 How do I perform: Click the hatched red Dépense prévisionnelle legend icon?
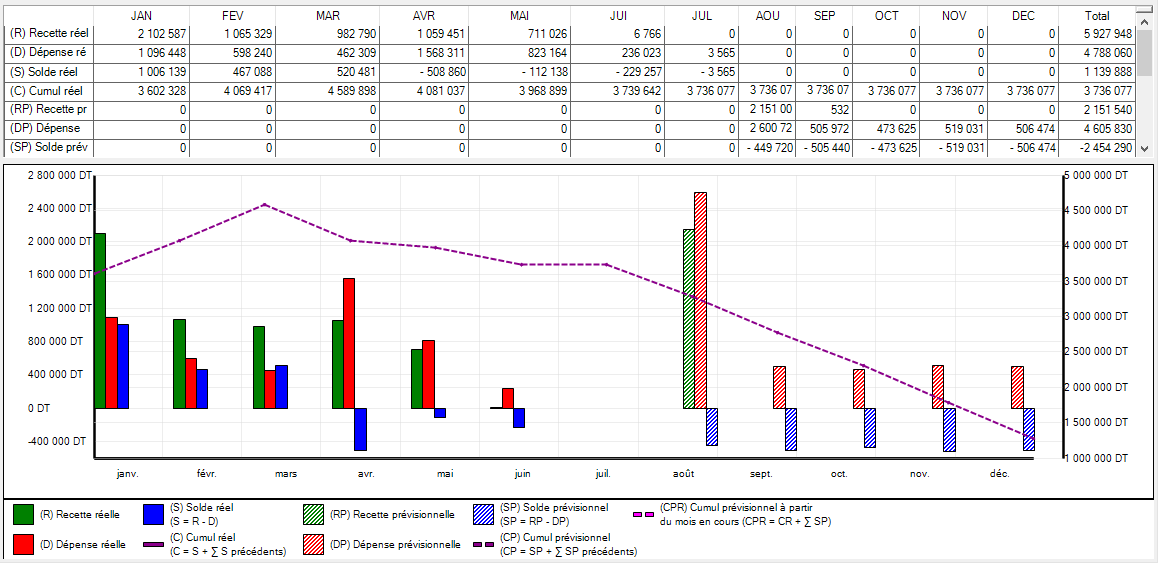click(x=314, y=545)
